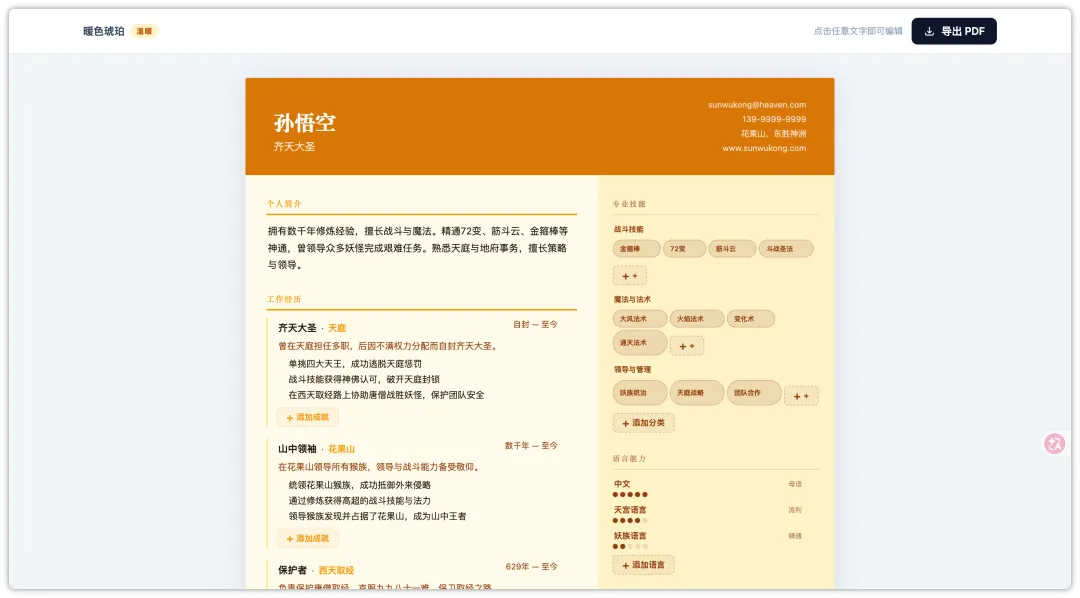Edit the date range 数千年 — 至今

(531, 446)
